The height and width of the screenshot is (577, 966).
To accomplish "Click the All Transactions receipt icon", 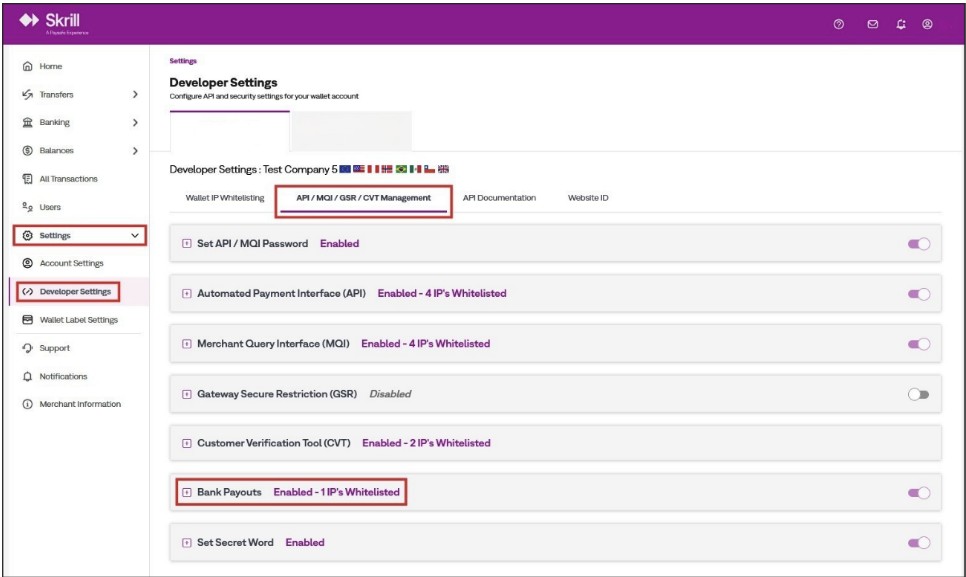I will click(28, 179).
